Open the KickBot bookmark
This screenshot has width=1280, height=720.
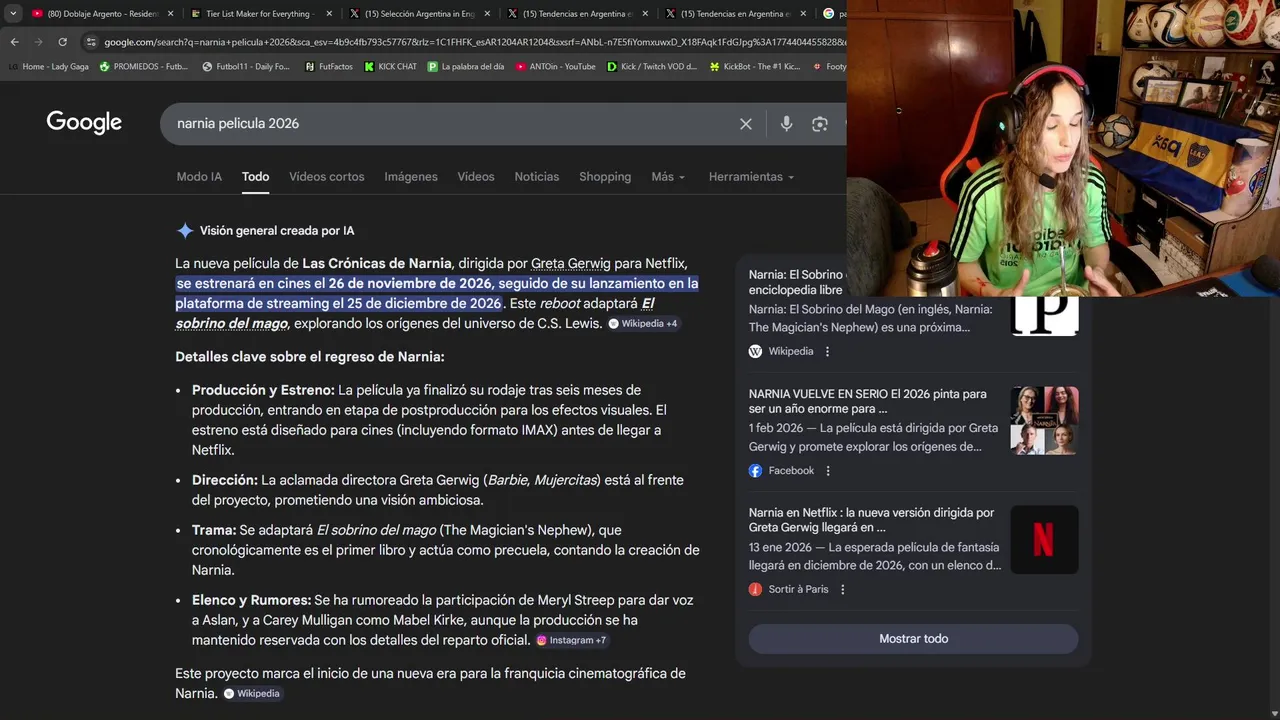755,67
